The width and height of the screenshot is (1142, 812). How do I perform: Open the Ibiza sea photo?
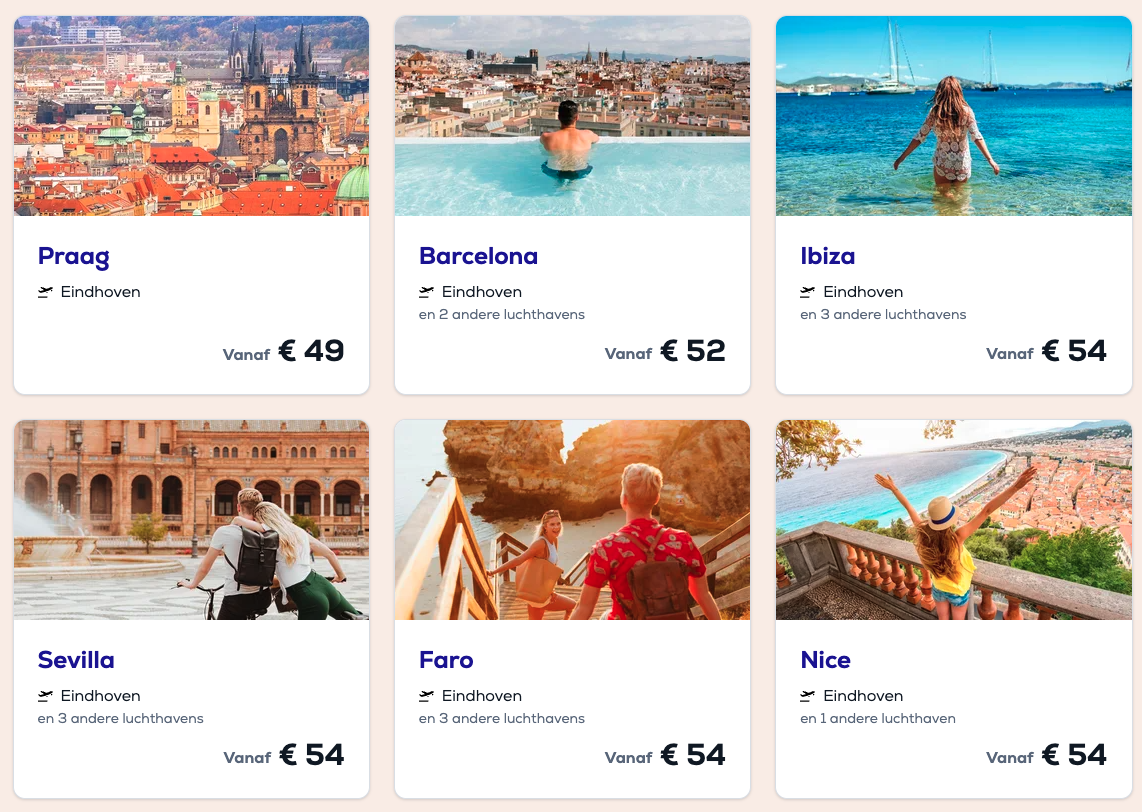click(953, 116)
